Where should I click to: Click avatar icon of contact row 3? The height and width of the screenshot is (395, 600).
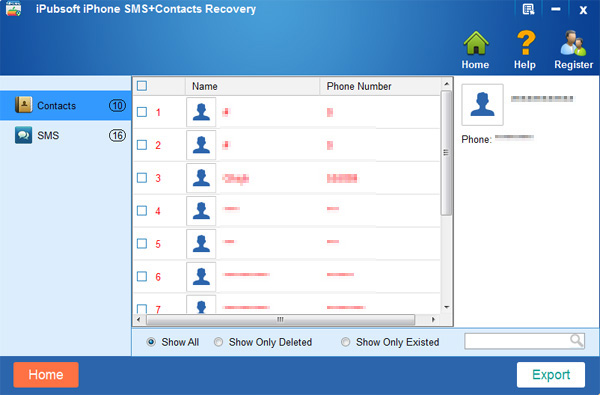[x=201, y=178]
